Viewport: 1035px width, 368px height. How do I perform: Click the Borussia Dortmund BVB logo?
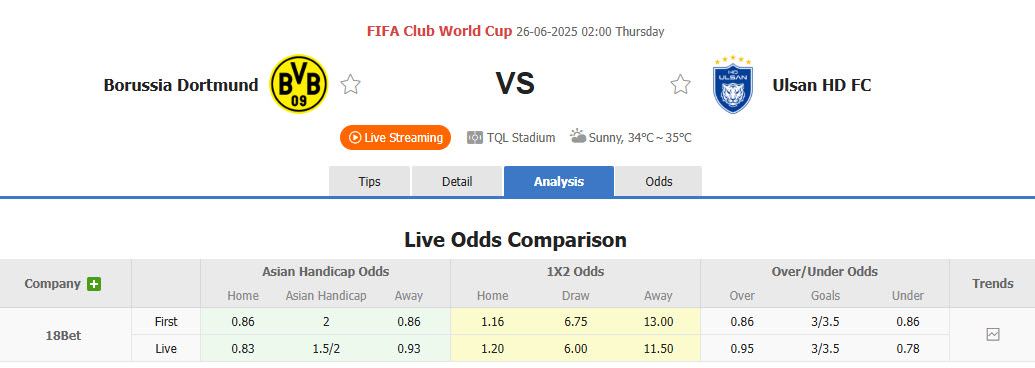click(299, 84)
